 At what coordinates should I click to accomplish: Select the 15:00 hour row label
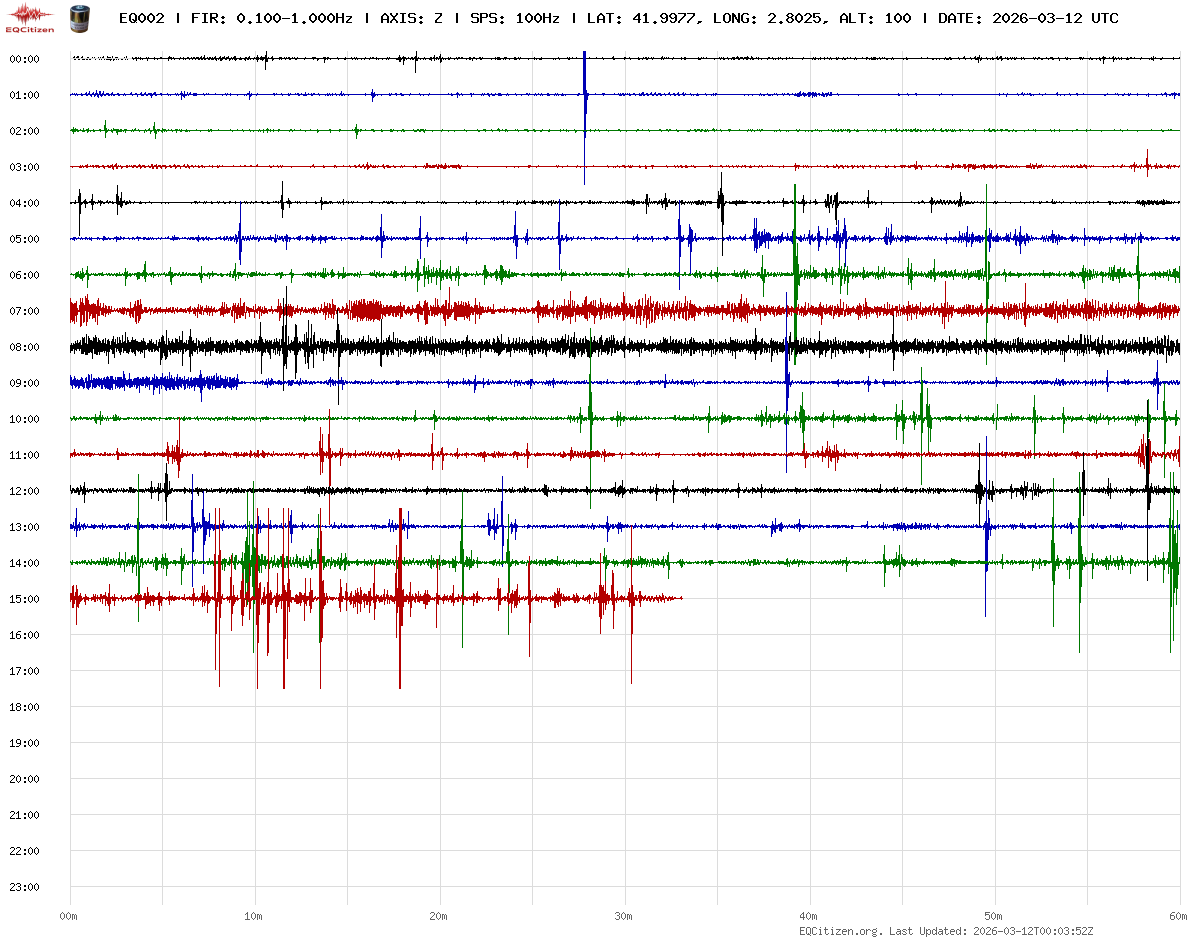[24, 599]
